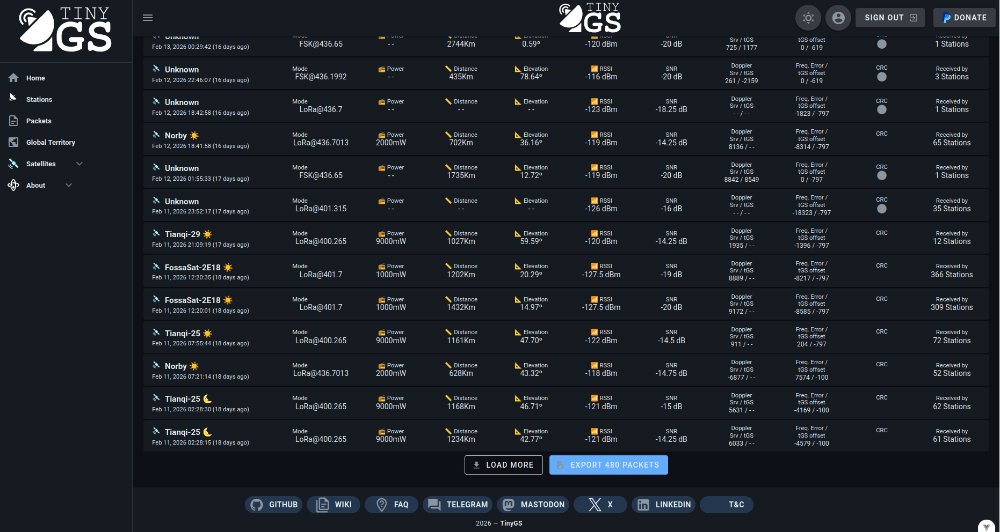Open Tianqi-29 packet row
Viewport: 1000px width, 532px height.
click(x=566, y=238)
